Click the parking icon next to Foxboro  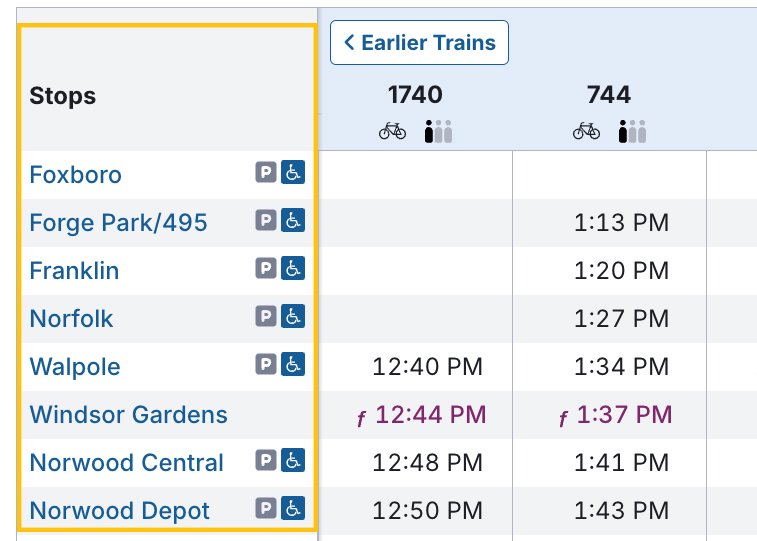click(265, 172)
